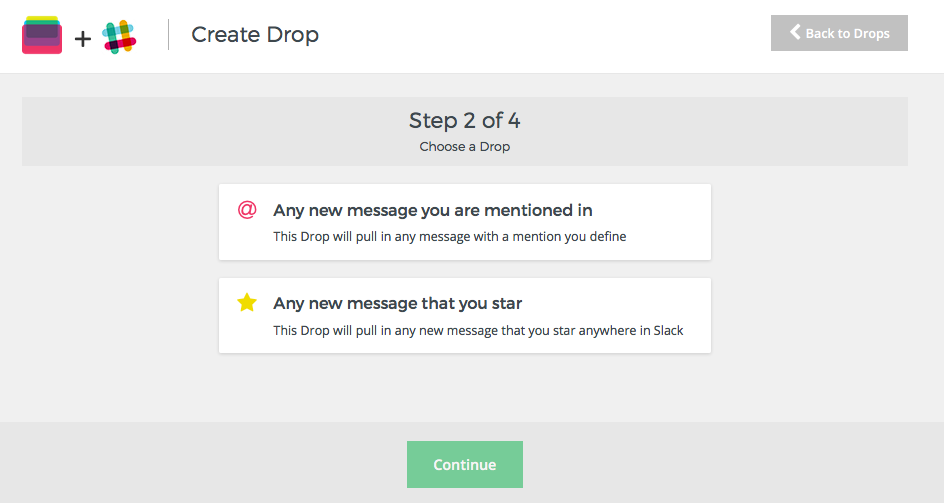Pick the mentions Drop option card
944x503 pixels.
[465, 222]
